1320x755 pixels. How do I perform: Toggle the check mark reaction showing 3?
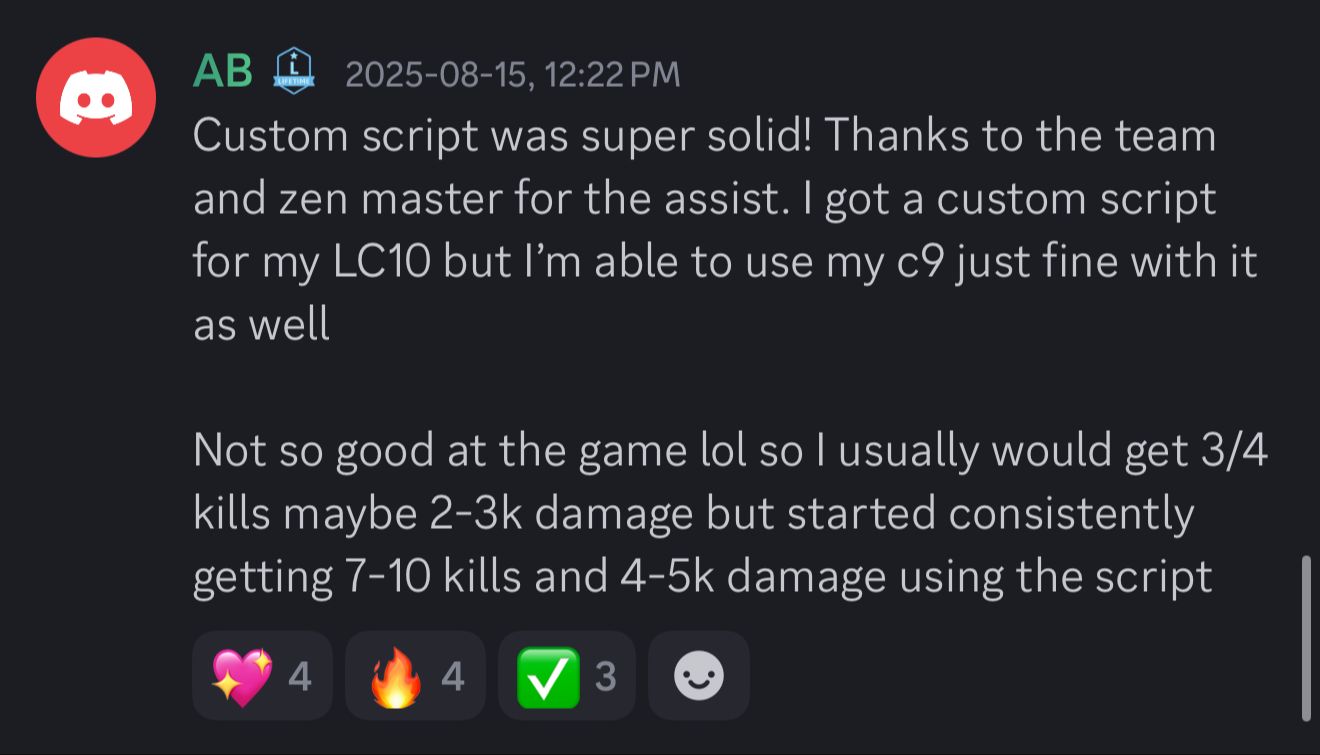[x=566, y=676]
